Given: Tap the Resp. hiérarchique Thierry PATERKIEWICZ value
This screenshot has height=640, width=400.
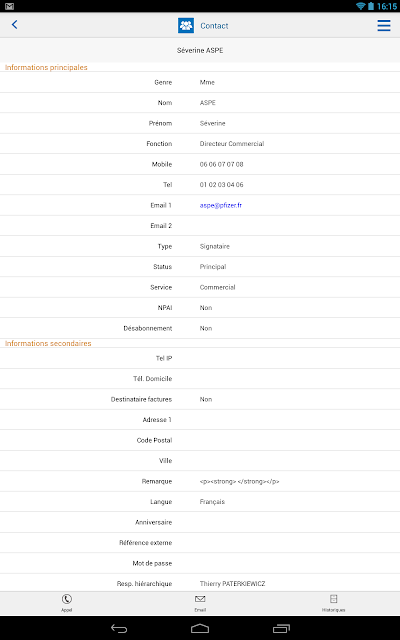Looking at the screenshot, I should click(x=232, y=584).
